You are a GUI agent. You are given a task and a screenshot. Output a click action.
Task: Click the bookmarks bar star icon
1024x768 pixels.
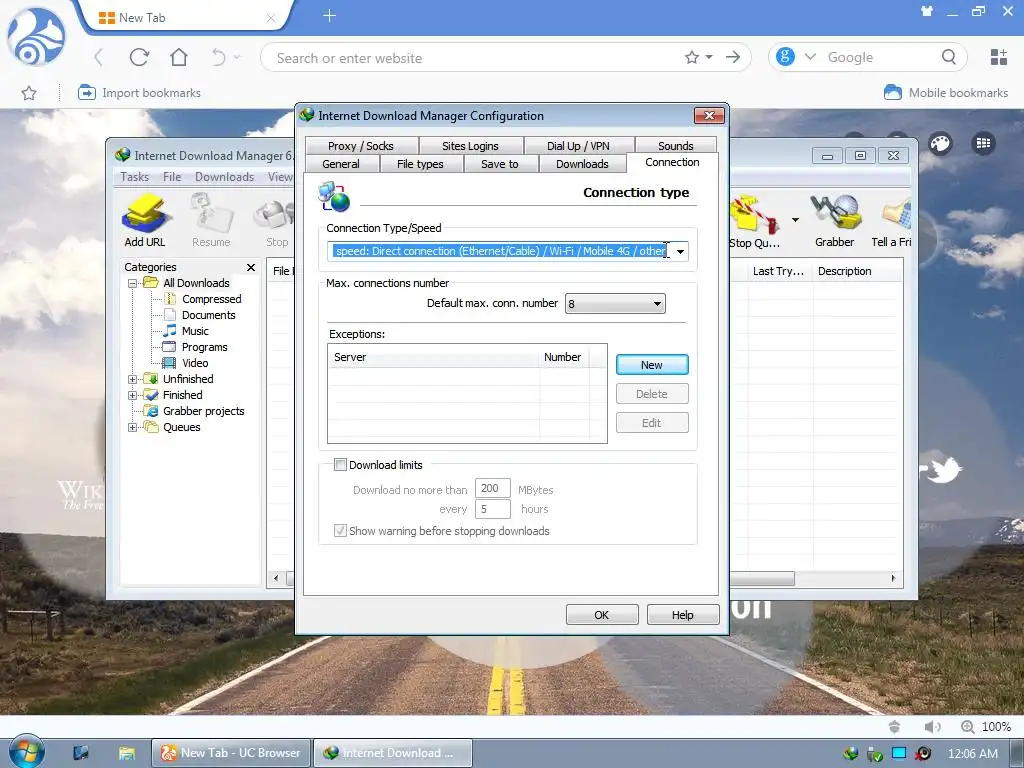[x=29, y=93]
